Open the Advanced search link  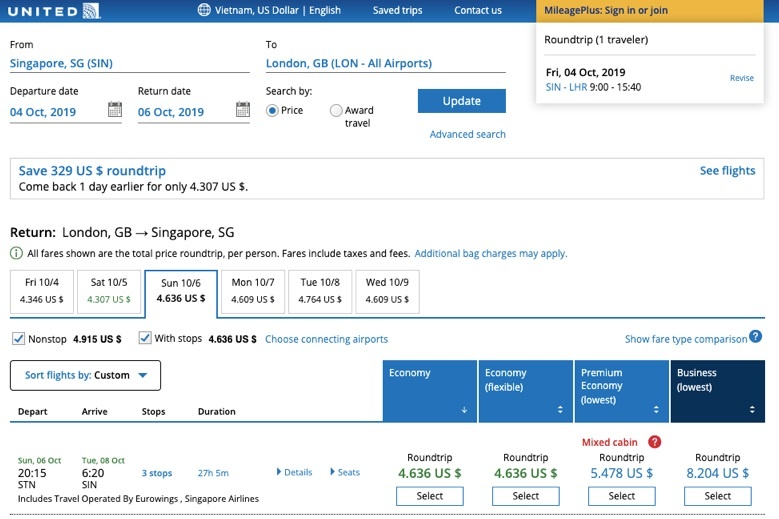click(x=467, y=134)
